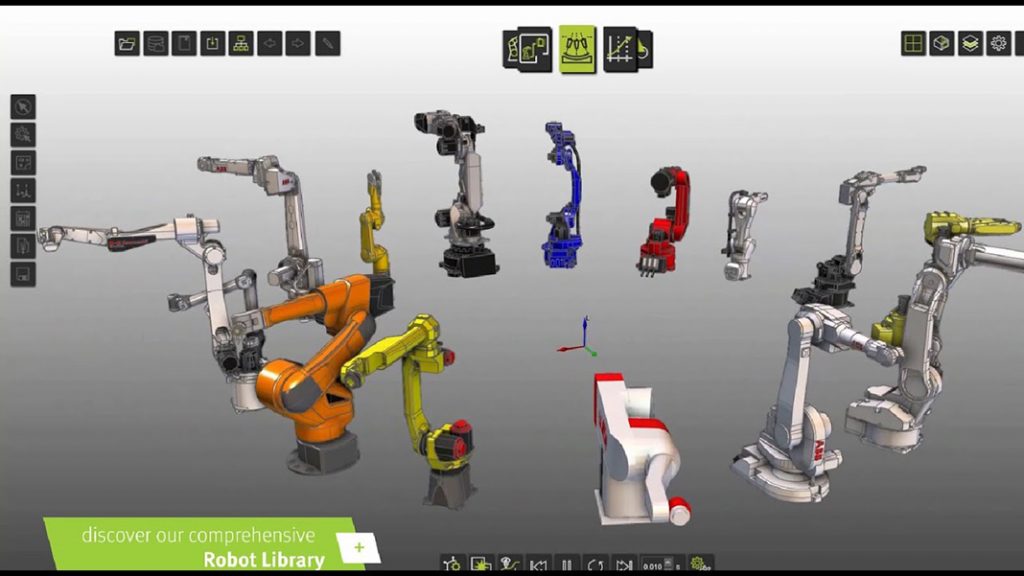Toggle the four-pane grid viewport layout
The height and width of the screenshot is (576, 1024).
coord(913,44)
